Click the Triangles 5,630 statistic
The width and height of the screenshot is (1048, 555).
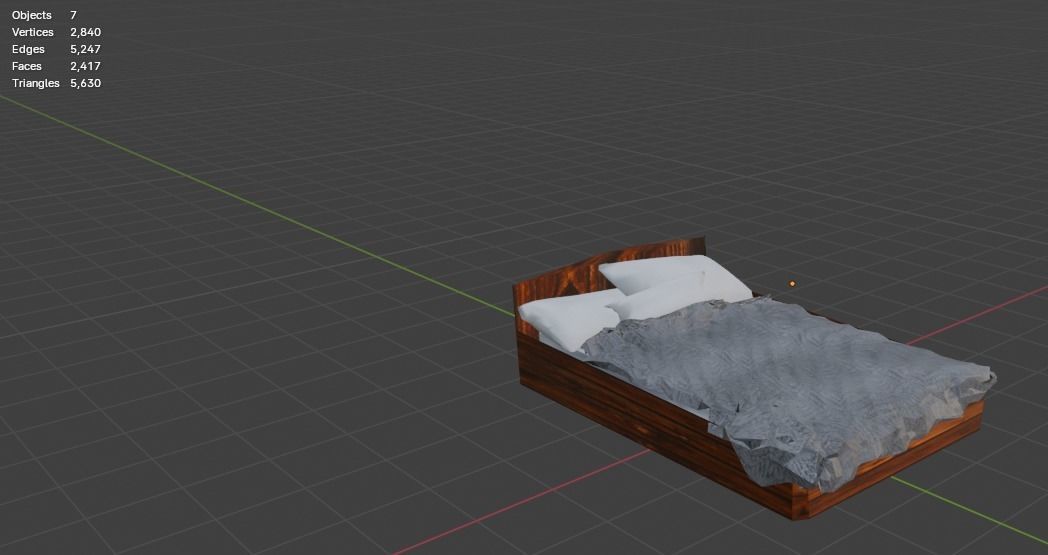[x=56, y=83]
